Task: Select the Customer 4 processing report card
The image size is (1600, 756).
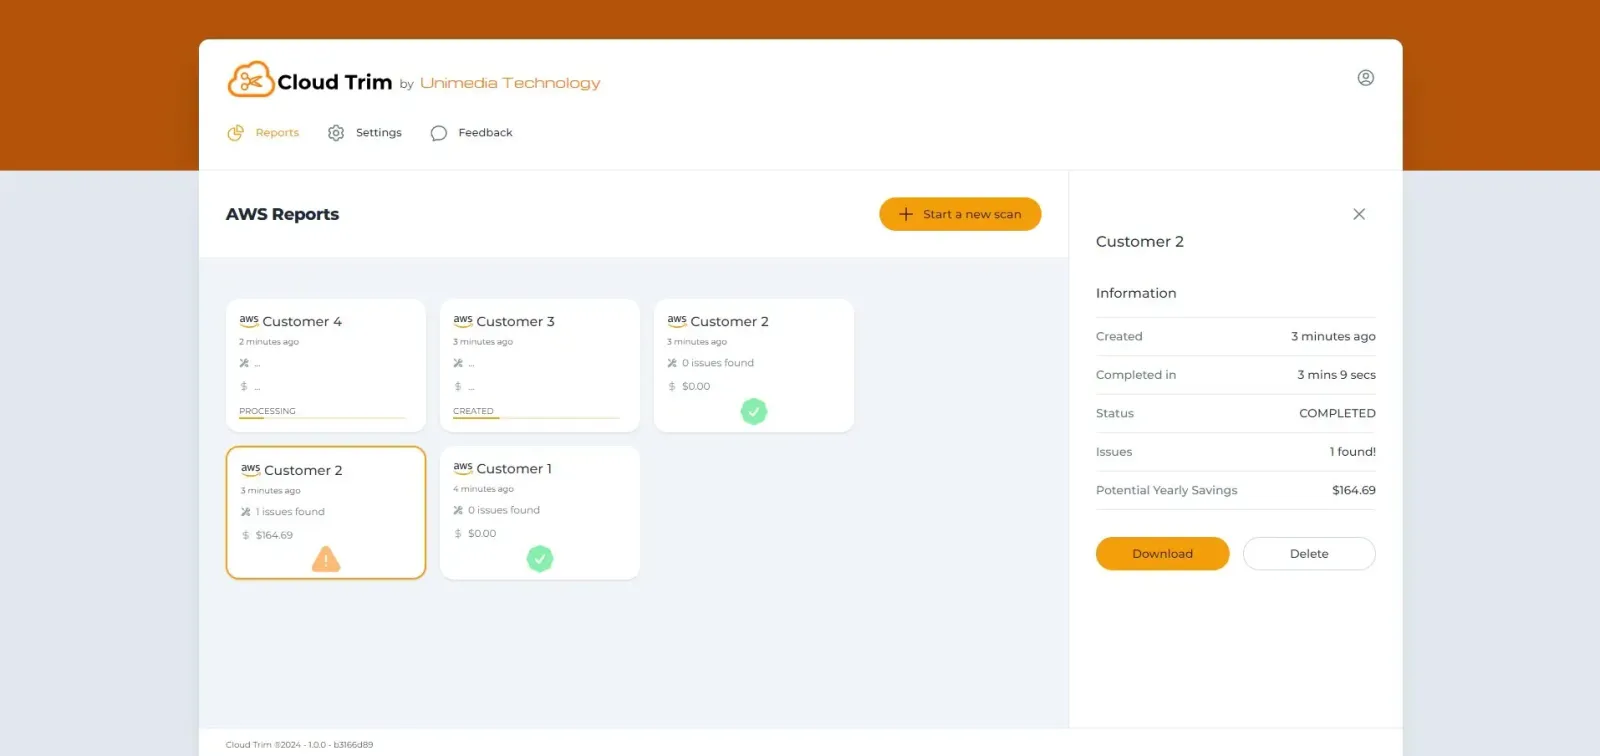Action: 326,365
